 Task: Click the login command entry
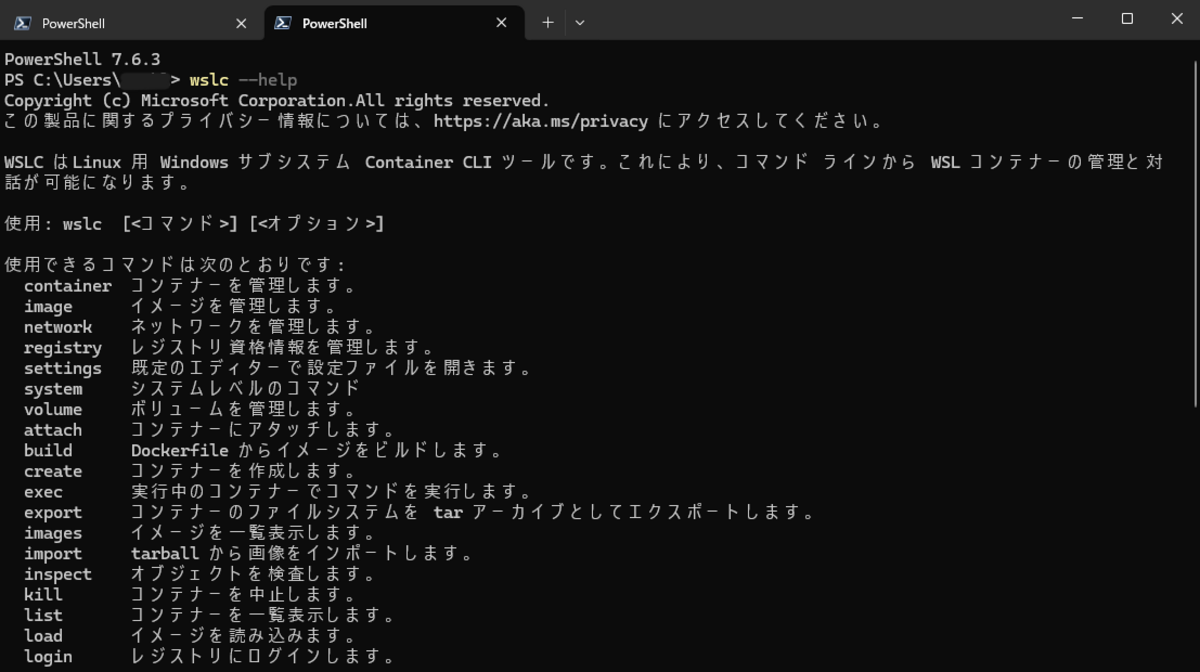(x=48, y=657)
